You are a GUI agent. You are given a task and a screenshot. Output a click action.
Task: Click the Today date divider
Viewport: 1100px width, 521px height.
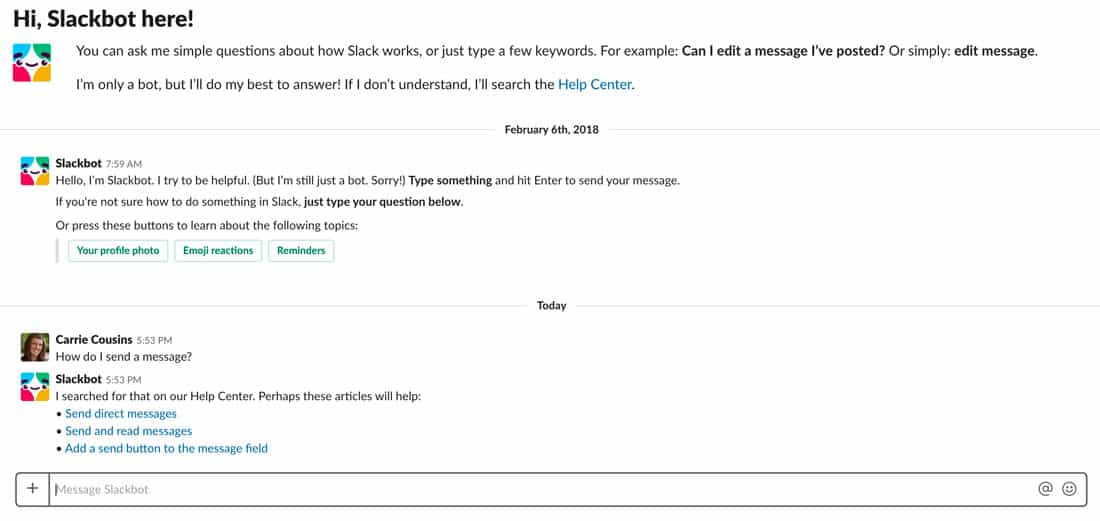click(x=551, y=306)
